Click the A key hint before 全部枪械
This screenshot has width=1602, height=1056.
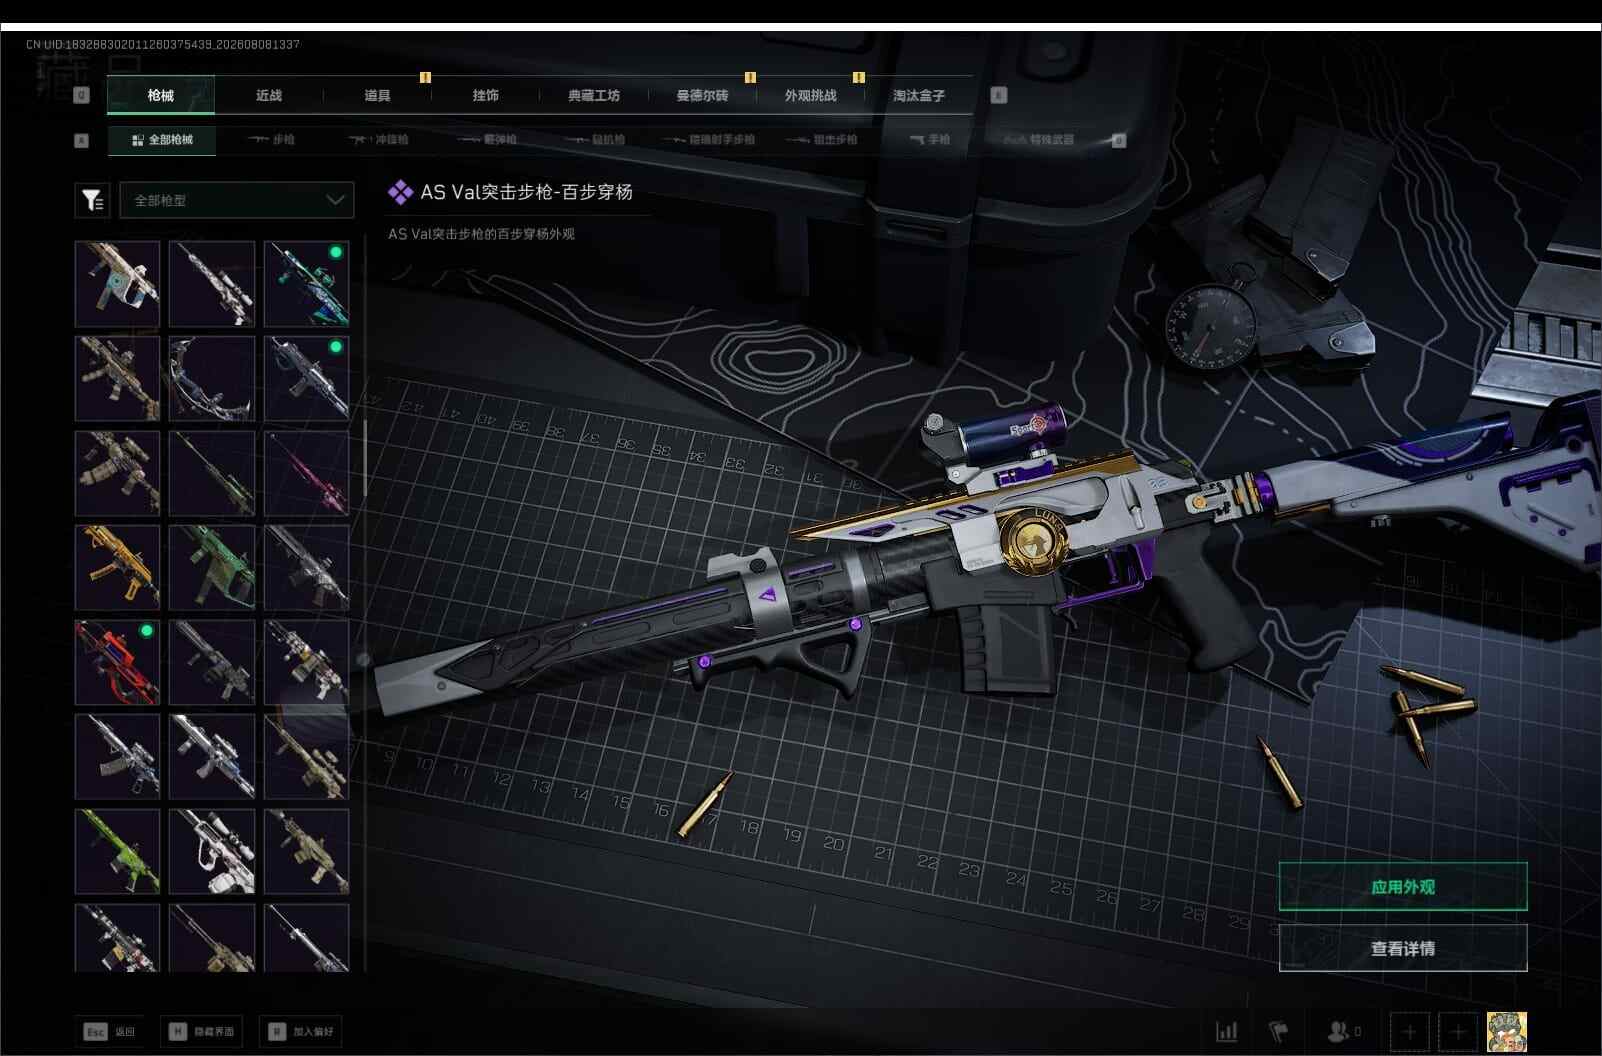tap(81, 140)
